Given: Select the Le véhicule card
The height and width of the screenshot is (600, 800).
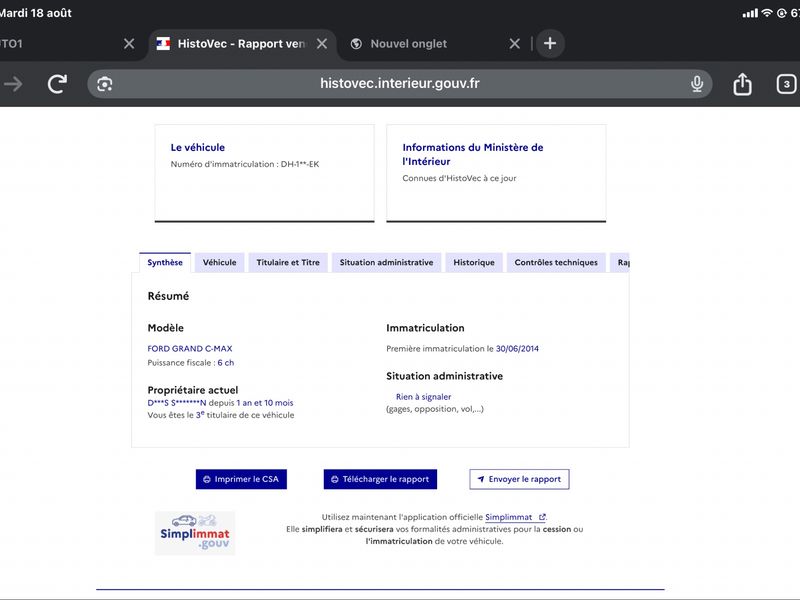Looking at the screenshot, I should click(264, 173).
